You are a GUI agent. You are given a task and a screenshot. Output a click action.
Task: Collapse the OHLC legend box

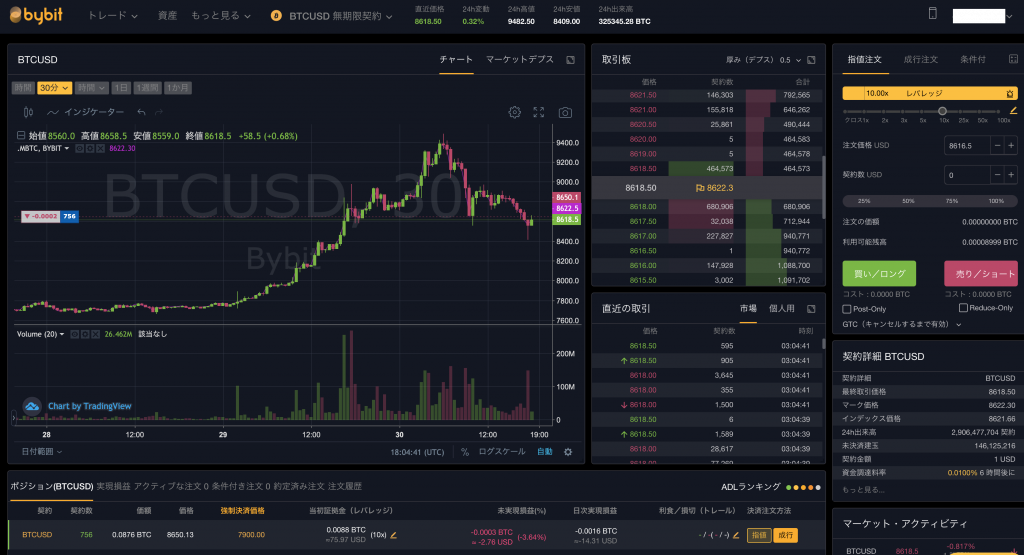pos(21,136)
